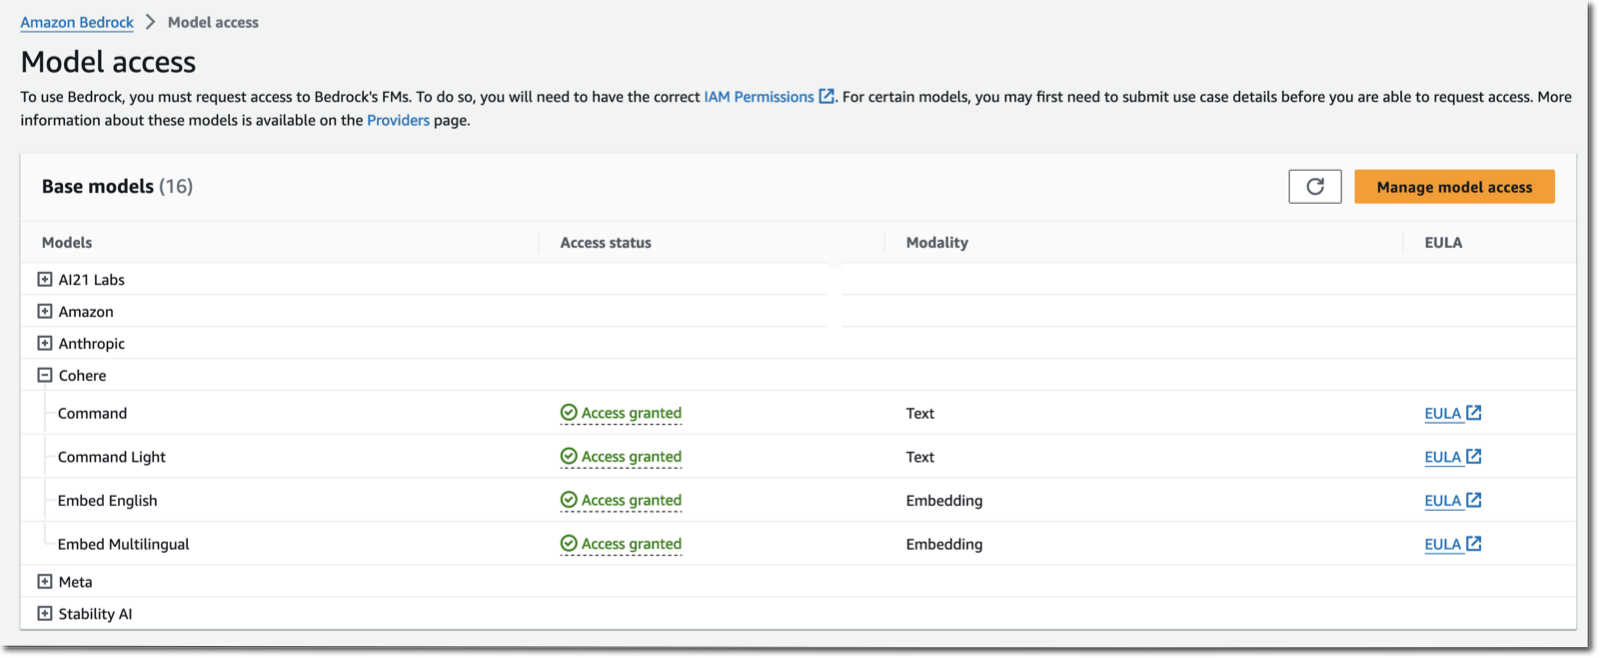Expand the Meta provider row

point(45,582)
